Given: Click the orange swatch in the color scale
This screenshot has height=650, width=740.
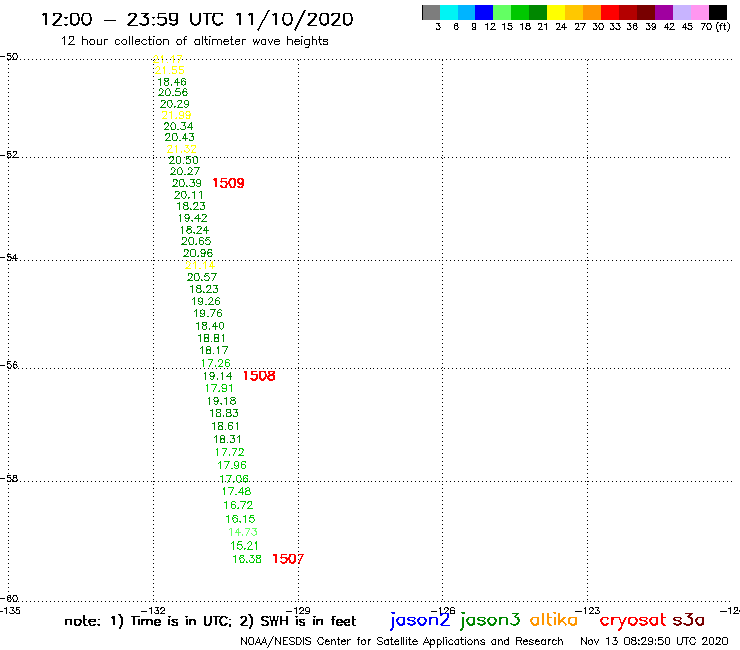Looking at the screenshot, I should 592,12.
